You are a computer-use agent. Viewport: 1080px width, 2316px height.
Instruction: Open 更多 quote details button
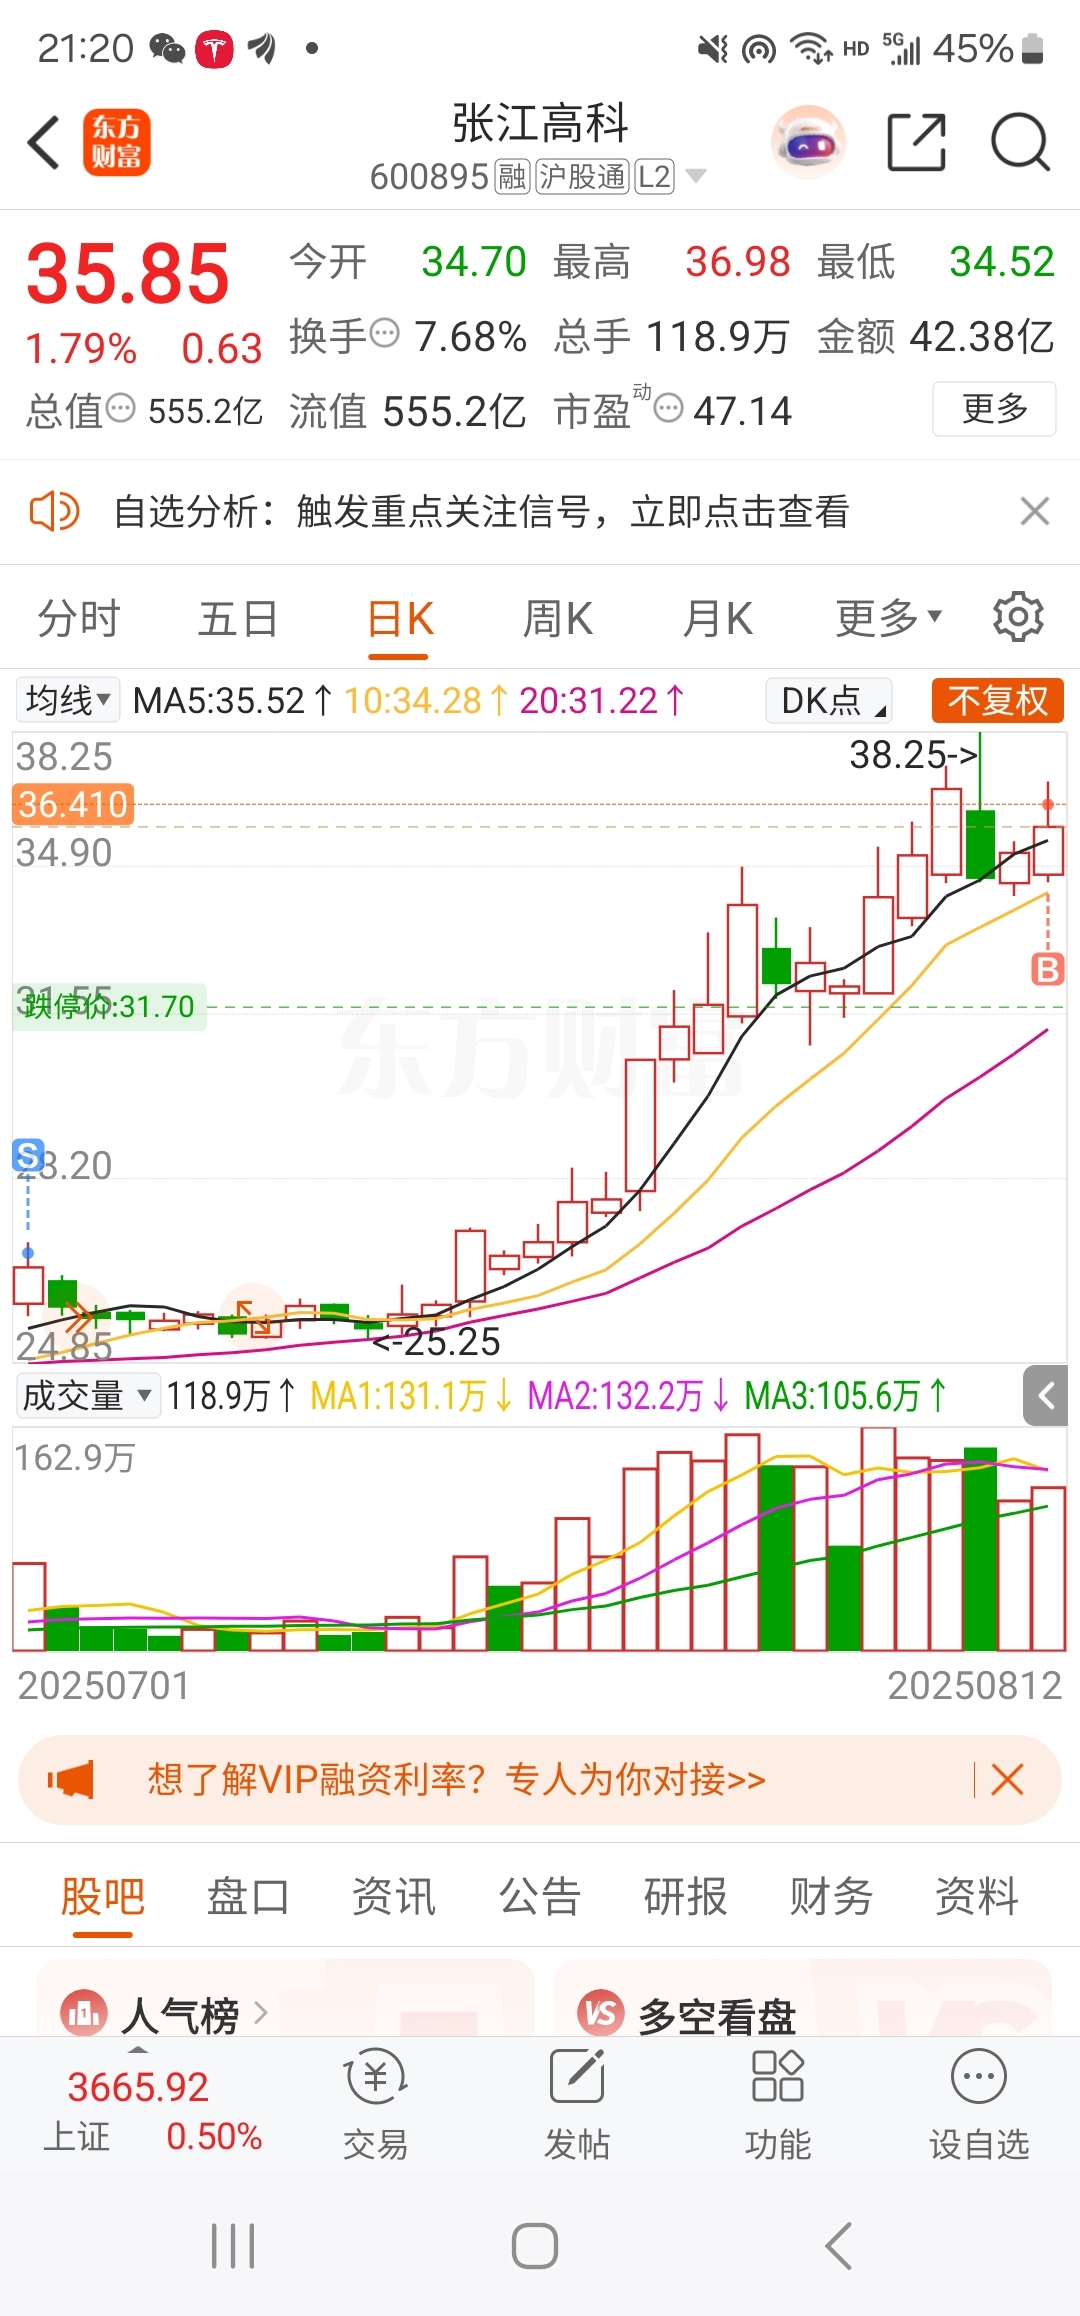pos(994,408)
